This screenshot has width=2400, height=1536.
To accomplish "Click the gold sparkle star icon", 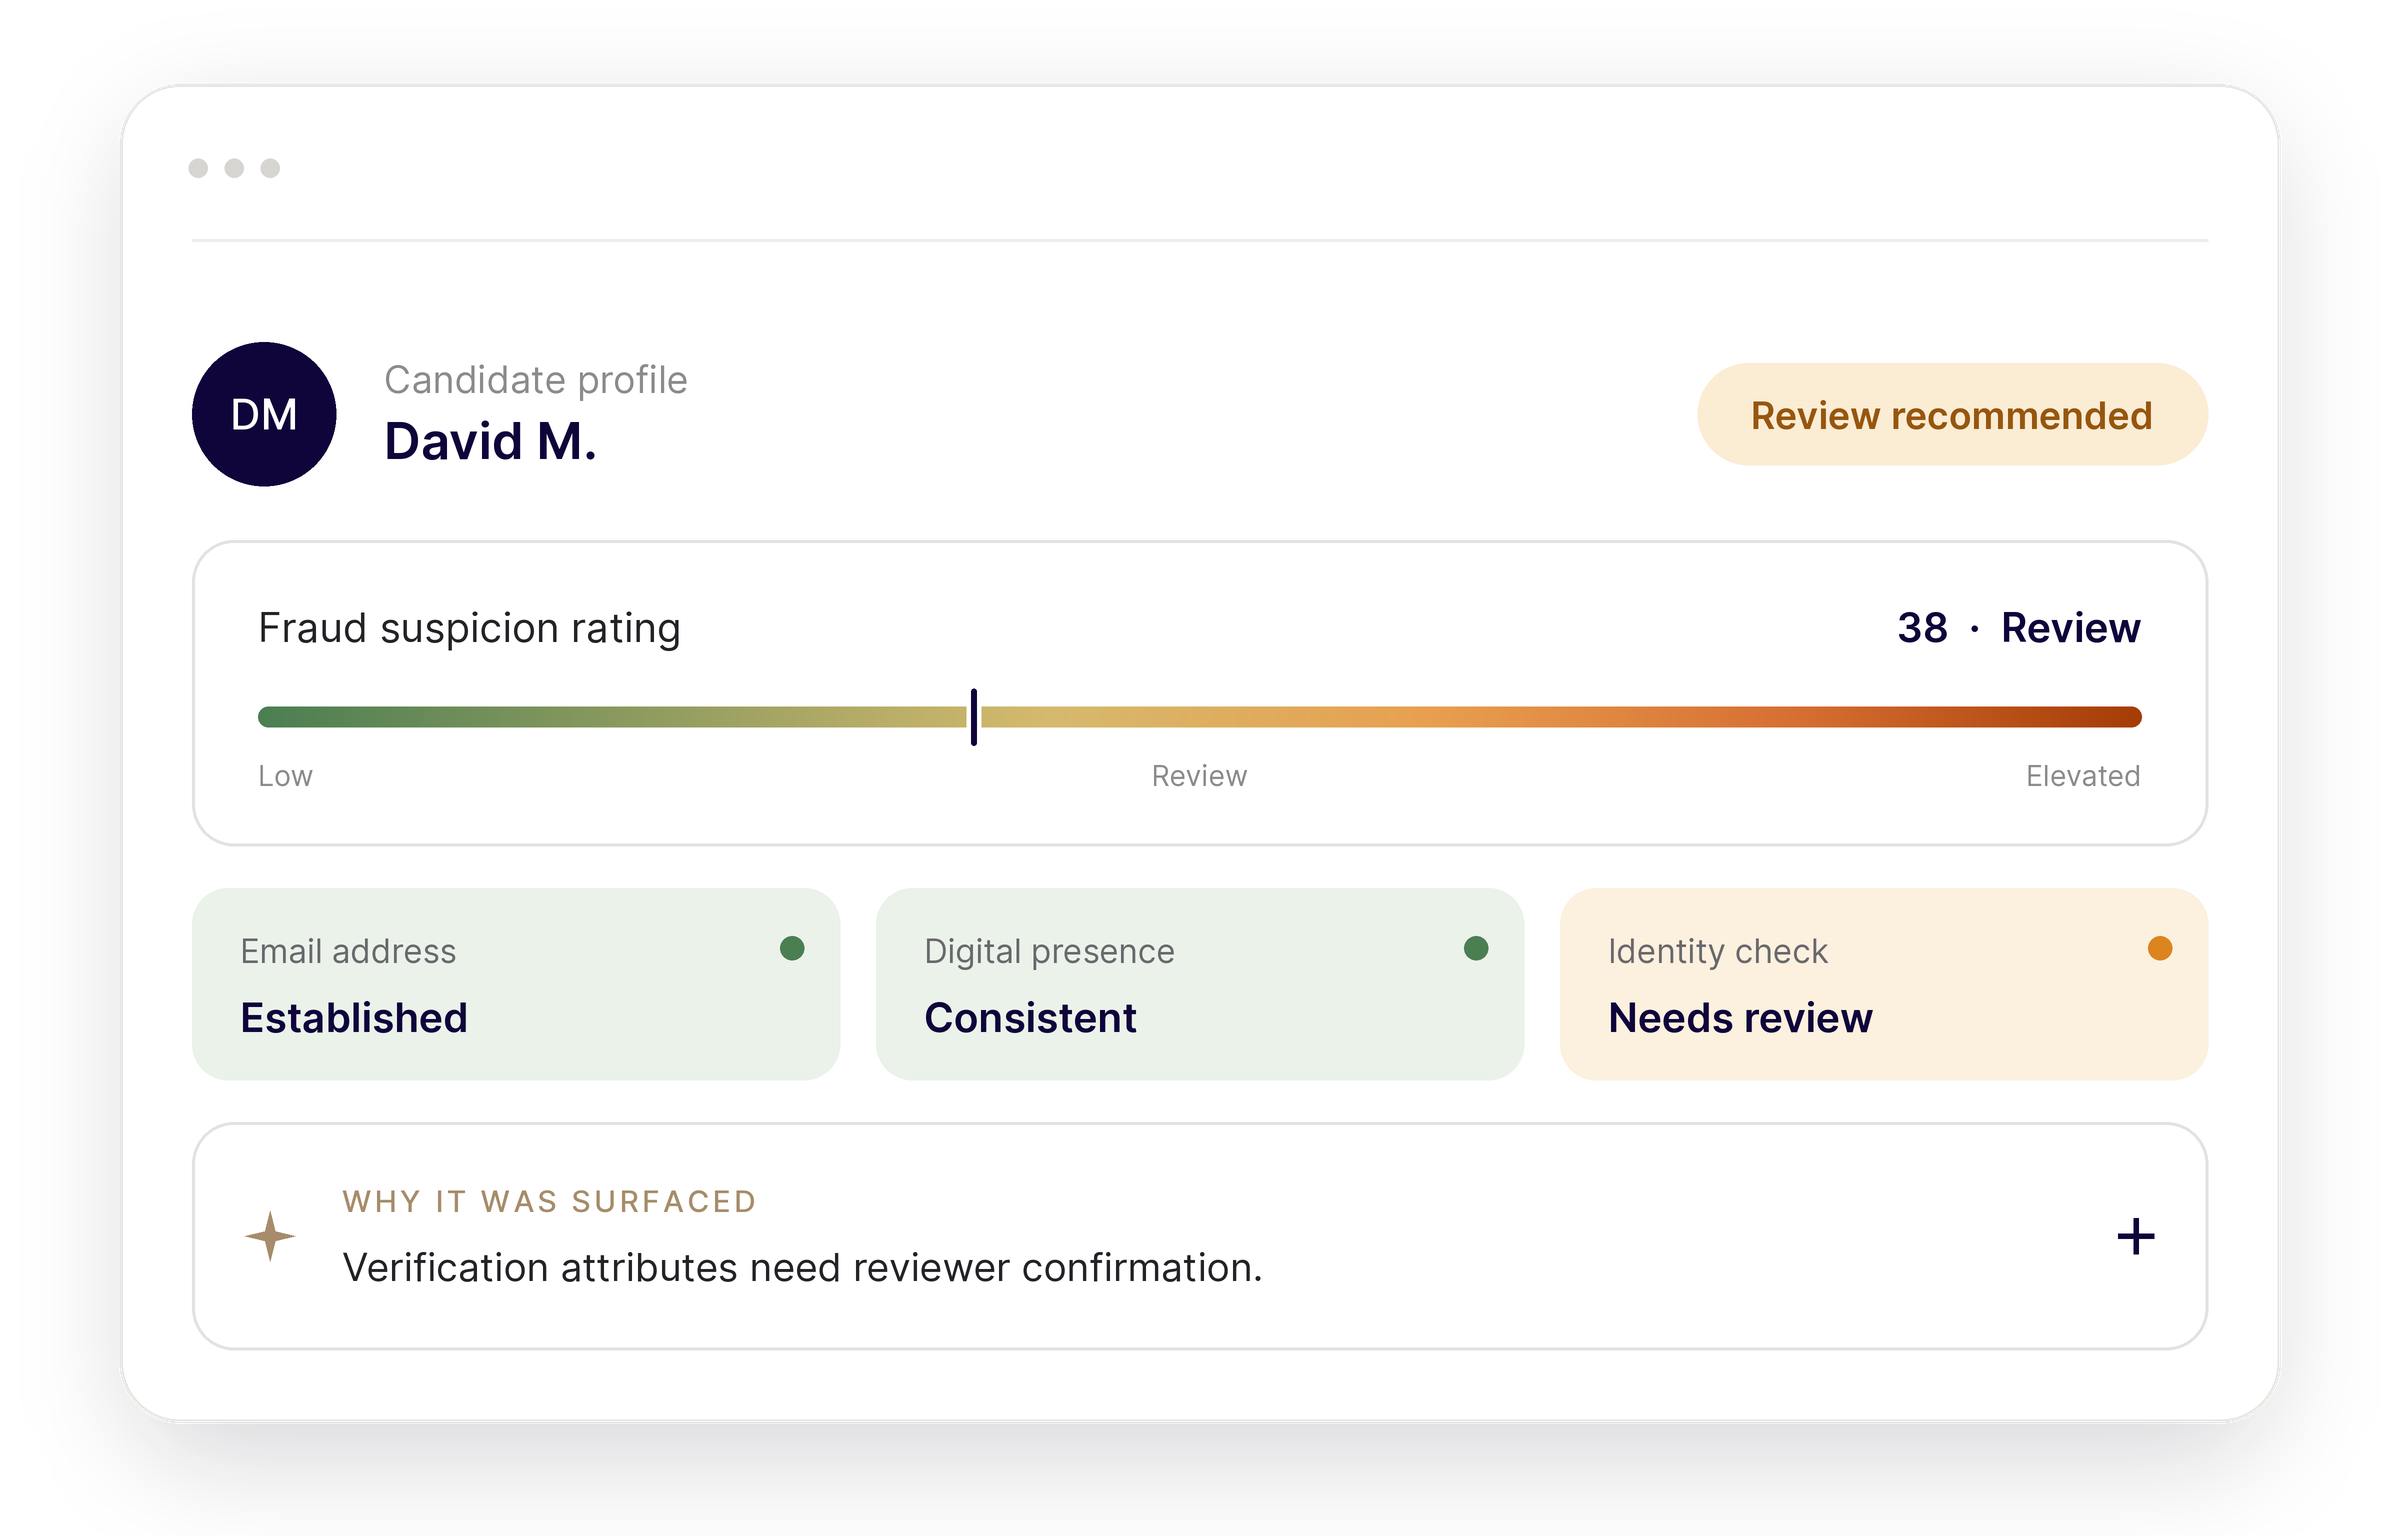I will 270,1236.
